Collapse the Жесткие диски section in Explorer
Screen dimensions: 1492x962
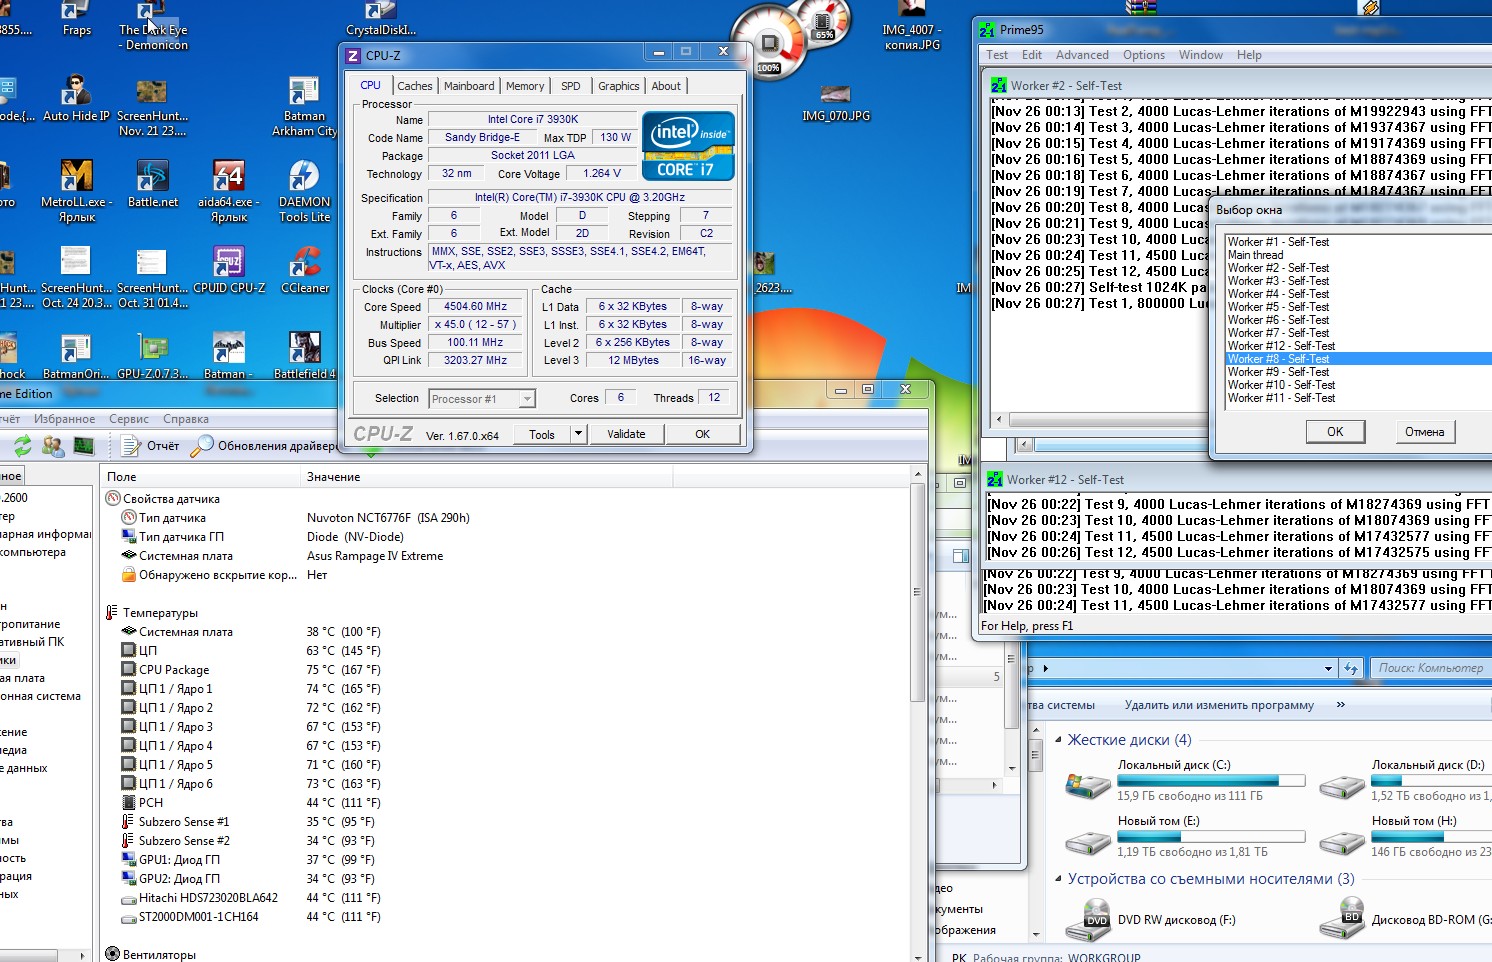coord(1059,740)
